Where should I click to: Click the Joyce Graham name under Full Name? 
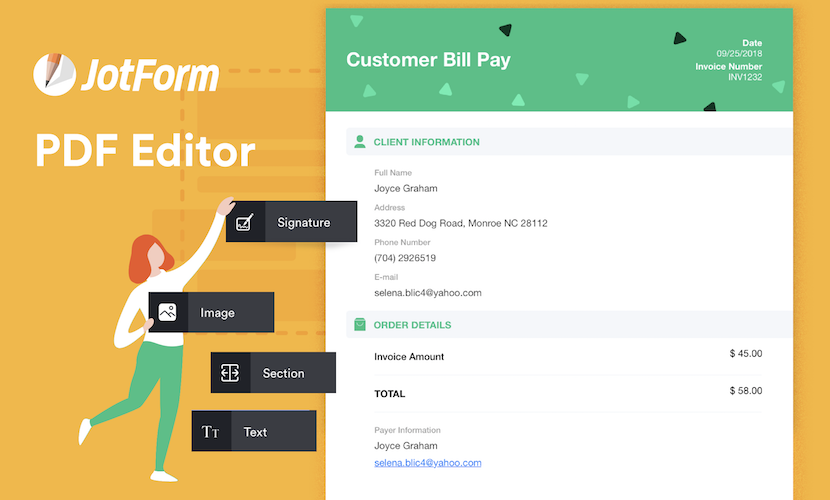[x=405, y=188]
